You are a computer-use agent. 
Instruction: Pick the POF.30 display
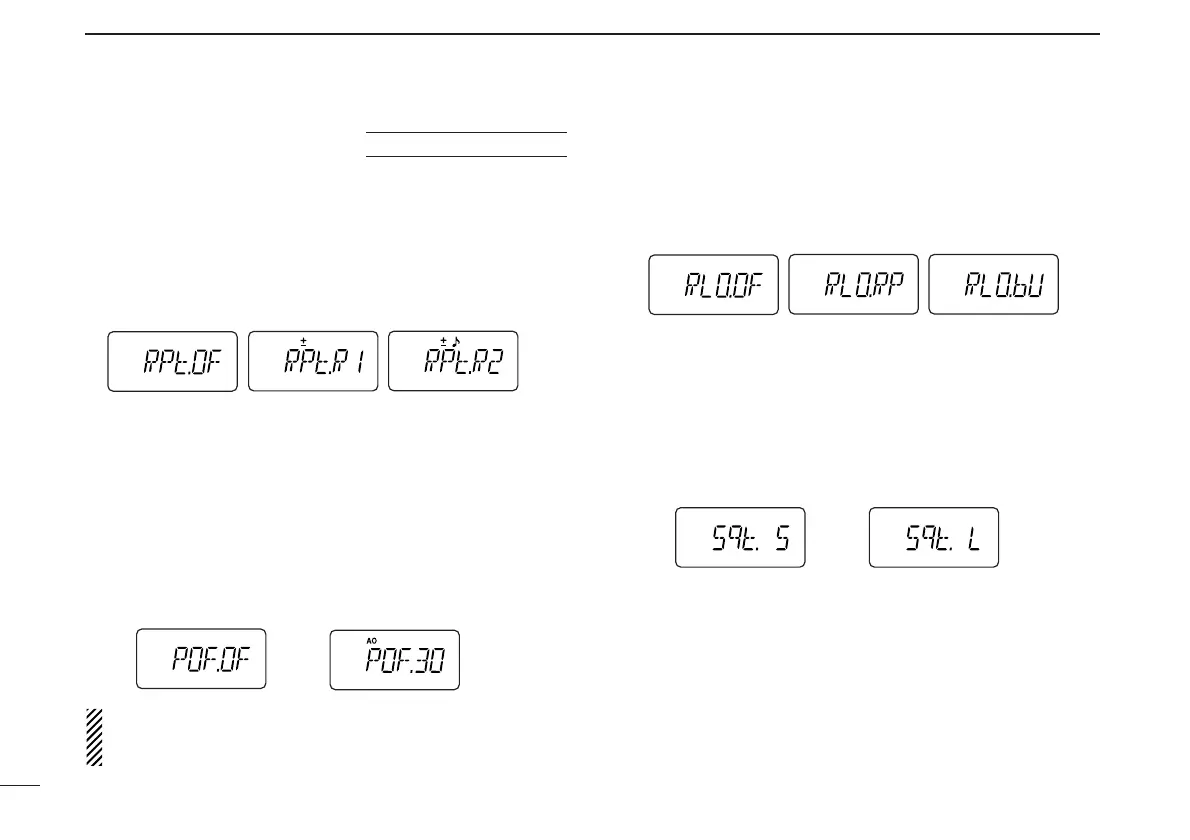(395, 660)
